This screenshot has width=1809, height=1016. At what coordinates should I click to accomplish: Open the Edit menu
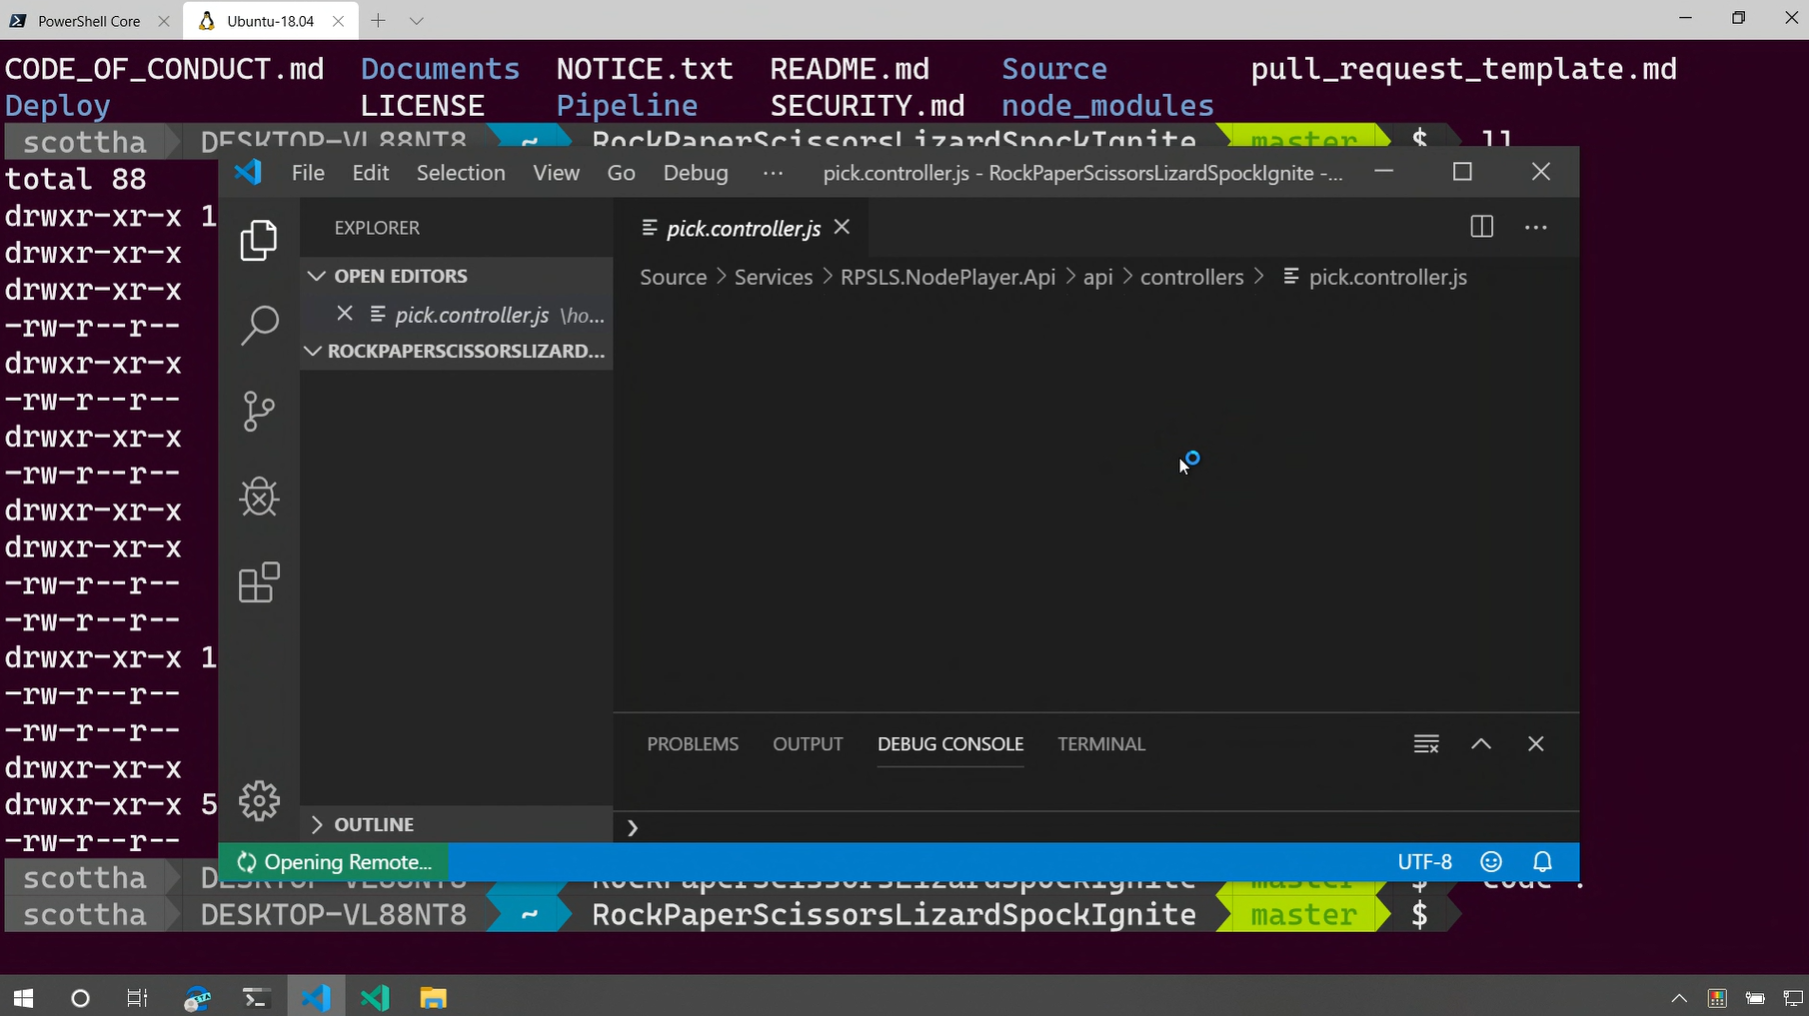(x=370, y=173)
